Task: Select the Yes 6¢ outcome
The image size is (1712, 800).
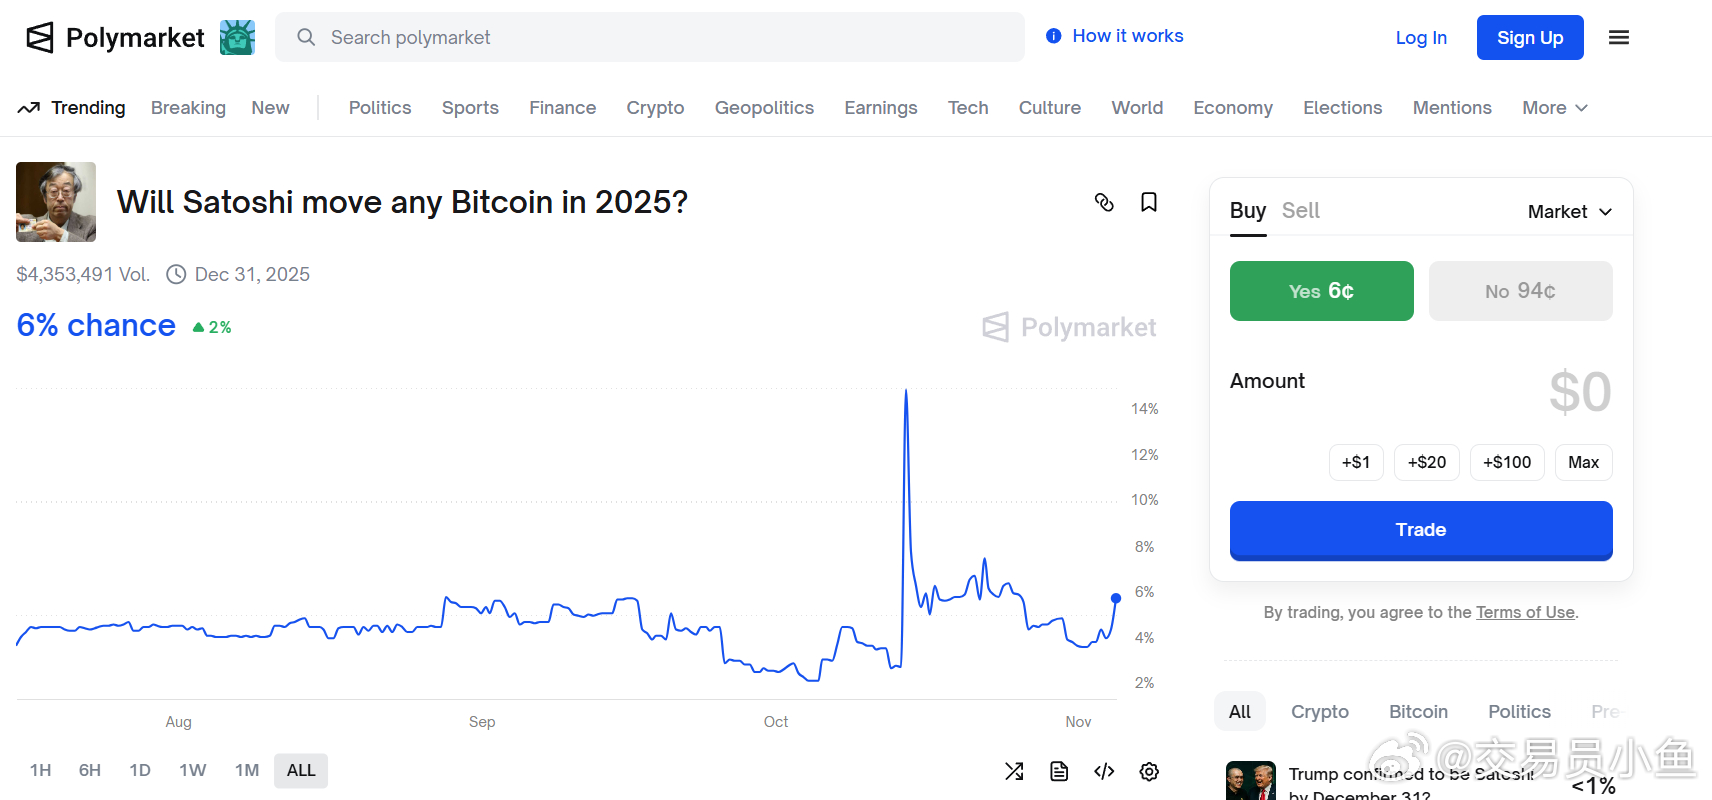Action: click(1321, 291)
